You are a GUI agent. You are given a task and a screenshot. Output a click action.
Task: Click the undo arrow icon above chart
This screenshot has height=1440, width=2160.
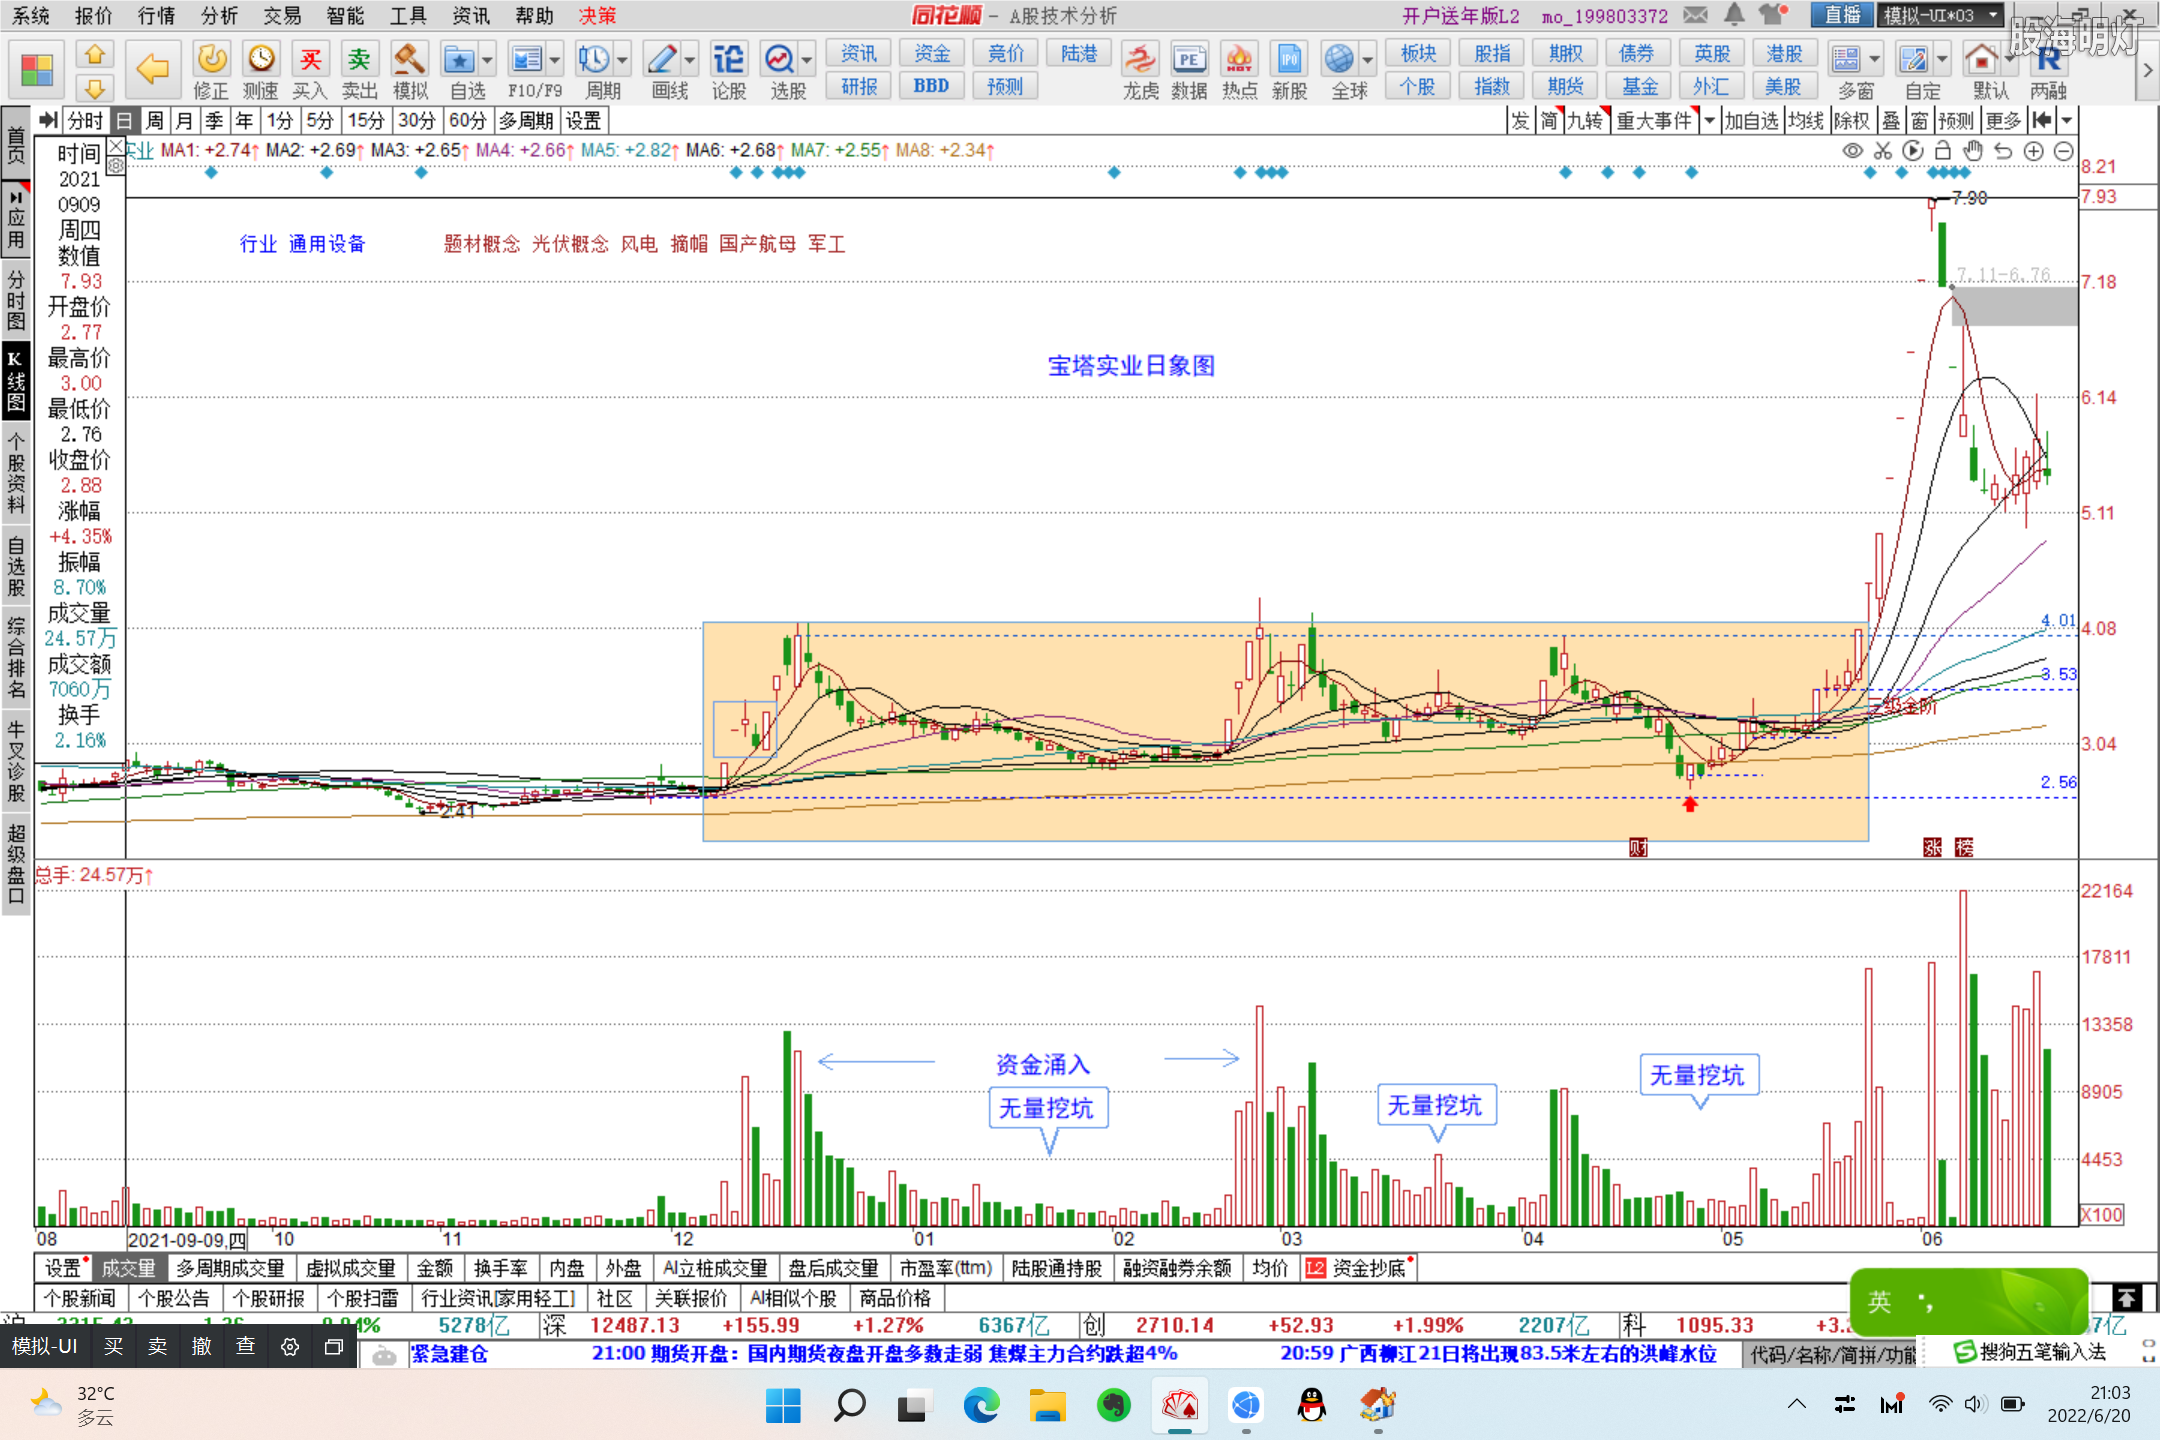[2003, 151]
